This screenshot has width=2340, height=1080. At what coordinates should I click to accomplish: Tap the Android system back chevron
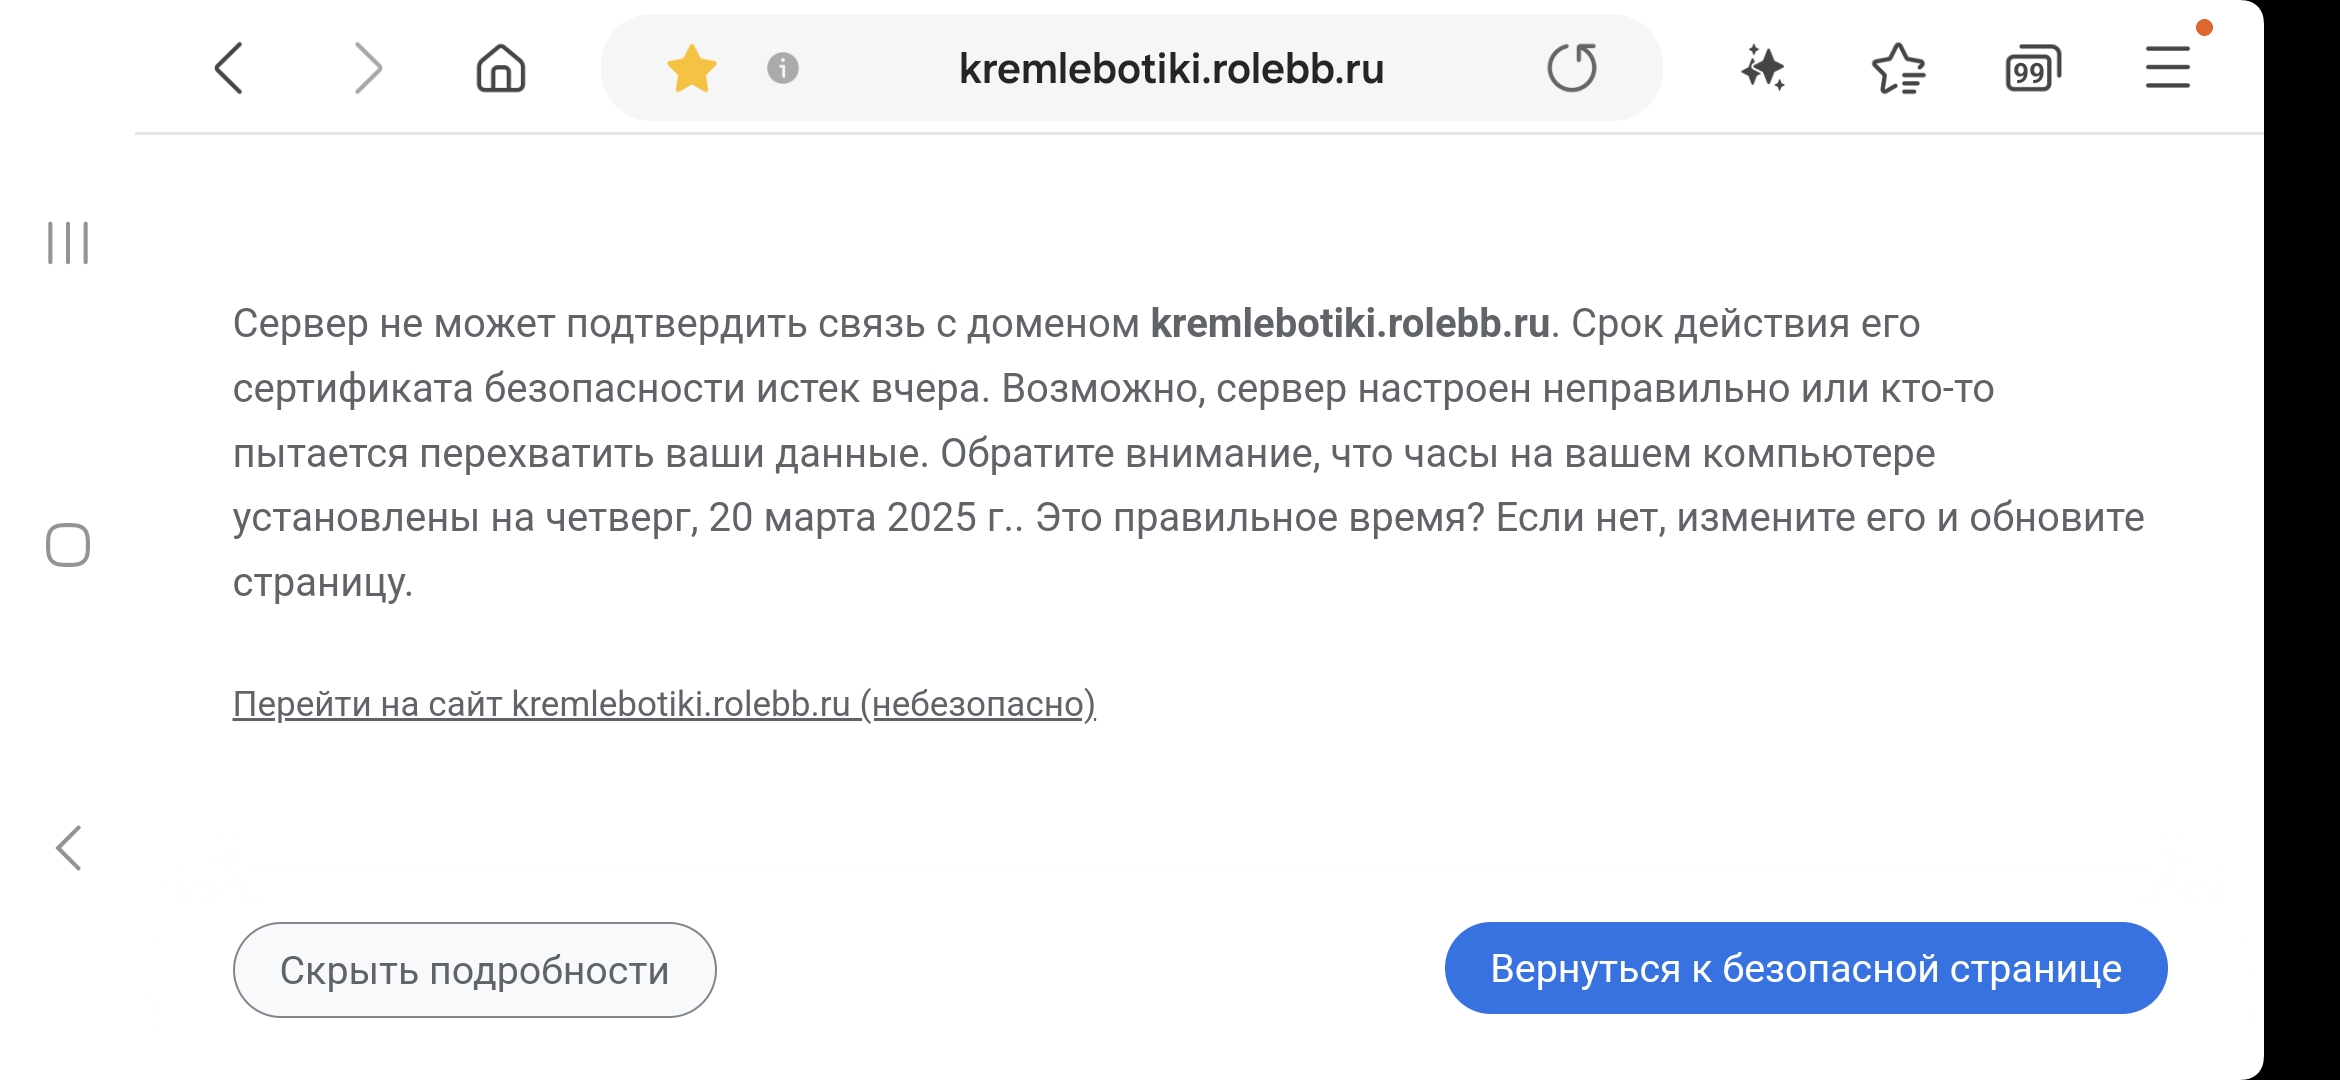[68, 848]
